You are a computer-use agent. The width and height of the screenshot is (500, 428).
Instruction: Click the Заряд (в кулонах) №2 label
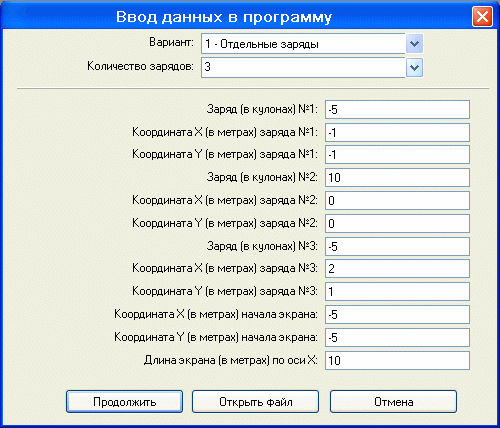[x=262, y=177]
